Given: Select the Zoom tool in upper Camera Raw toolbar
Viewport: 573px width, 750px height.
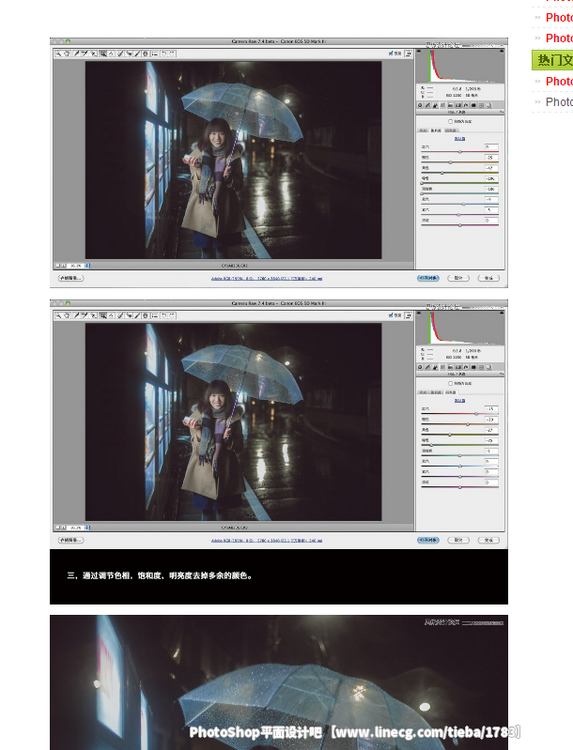Looking at the screenshot, I should (59, 54).
